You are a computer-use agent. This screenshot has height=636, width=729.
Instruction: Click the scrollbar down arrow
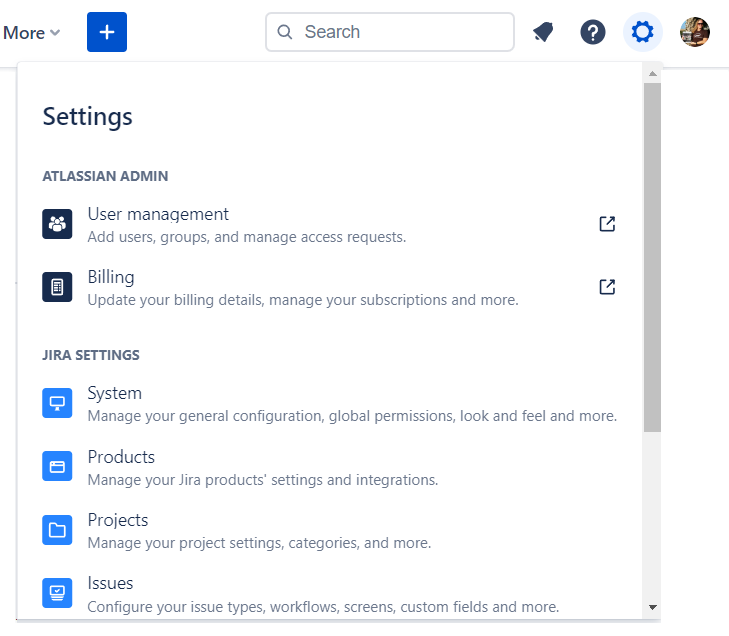tap(652, 606)
